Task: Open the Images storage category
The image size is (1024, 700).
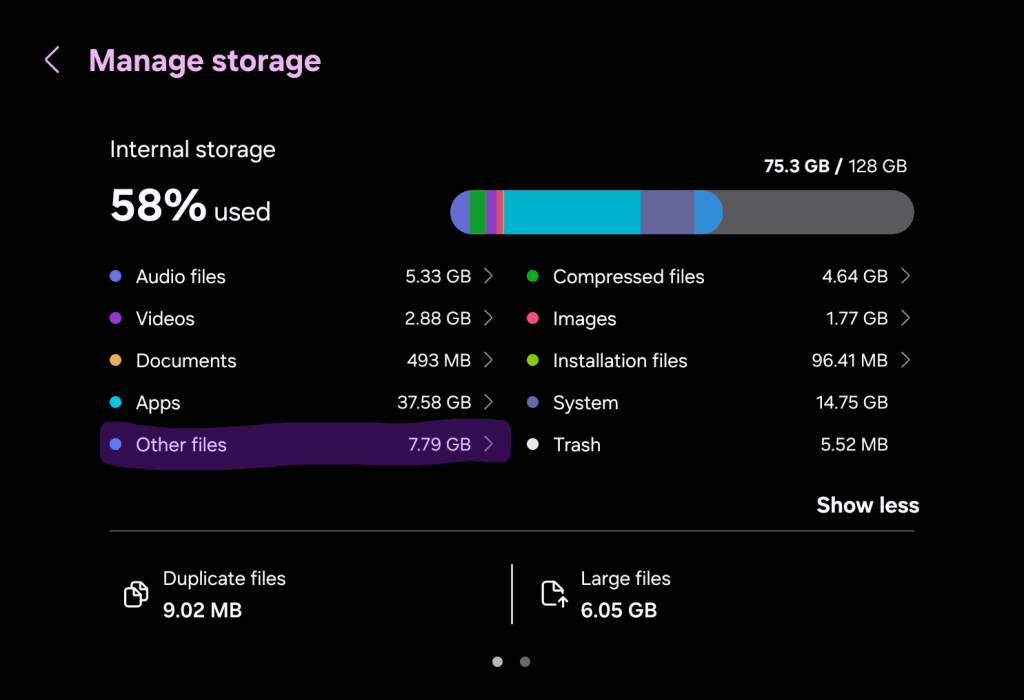Action: [584, 319]
